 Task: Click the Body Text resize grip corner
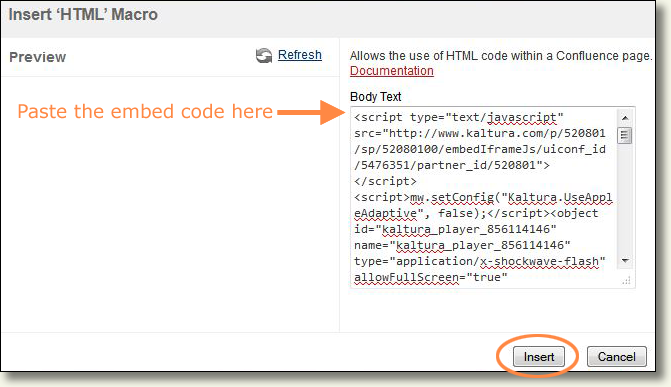(x=626, y=281)
